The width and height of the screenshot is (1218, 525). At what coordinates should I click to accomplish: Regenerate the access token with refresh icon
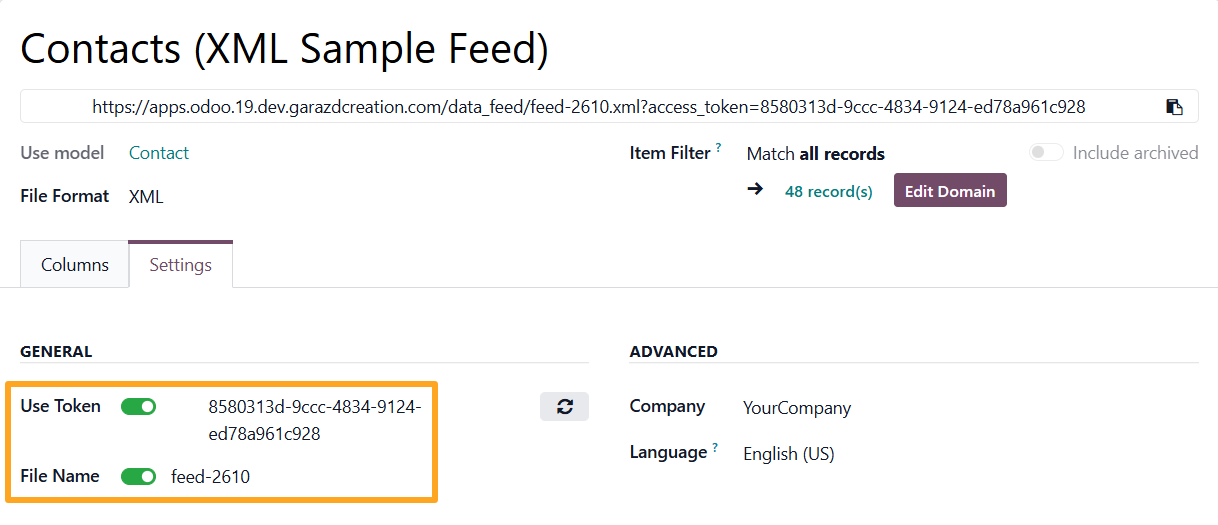pyautogui.click(x=564, y=407)
